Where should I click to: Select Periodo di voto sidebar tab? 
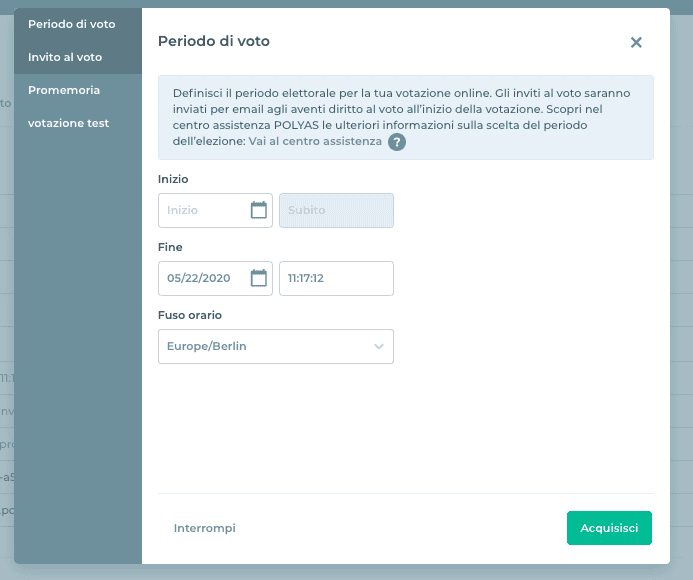pos(72,24)
